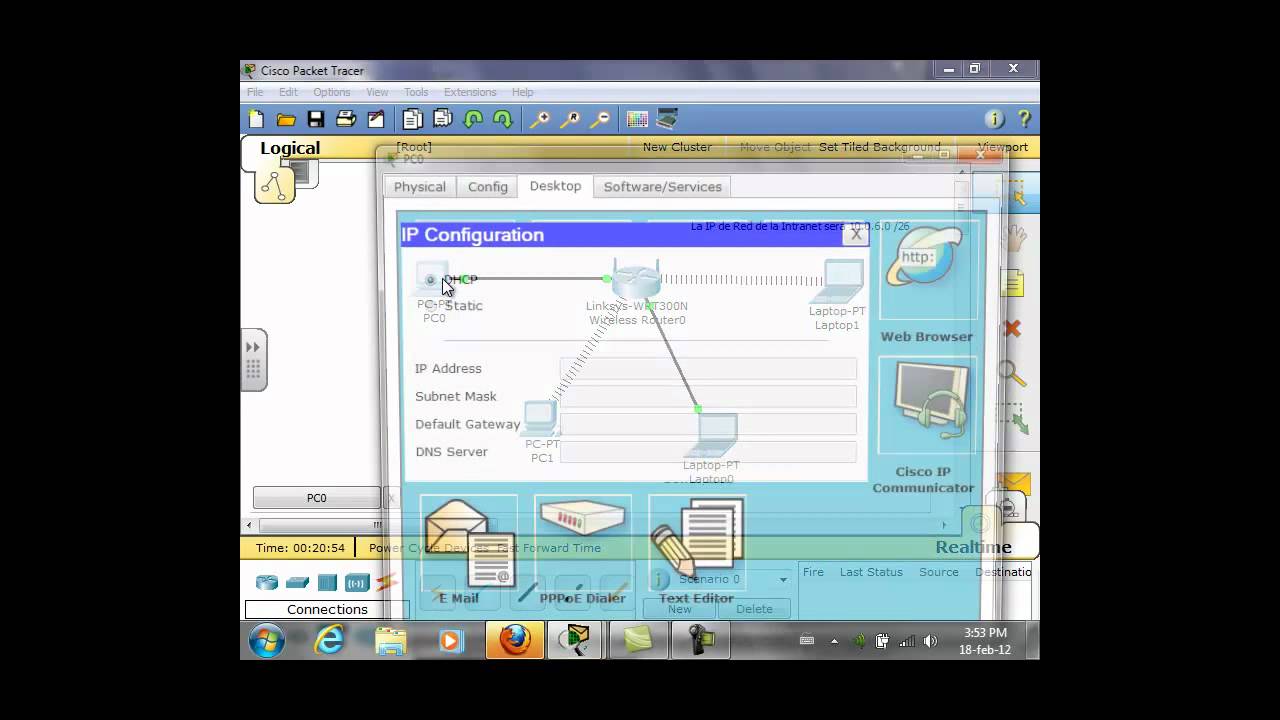Select the Connections lightning category
Image resolution: width=1280 pixels, height=720 pixels.
387,582
